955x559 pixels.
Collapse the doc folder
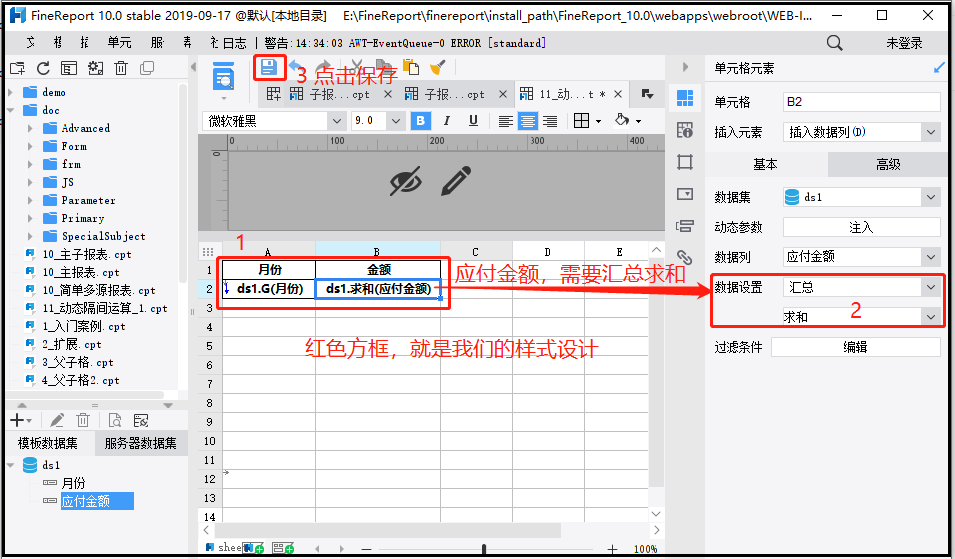(10, 110)
